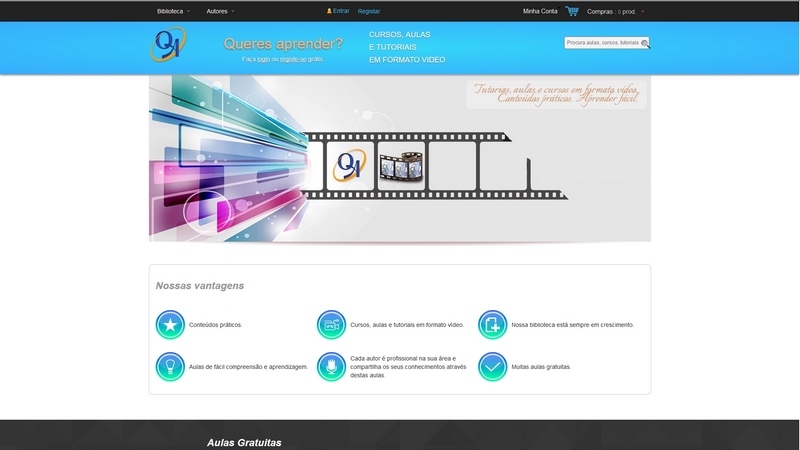This screenshot has height=450, width=800.
Task: Expand the Compras cart dropdown arrow
Action: [x=643, y=12]
